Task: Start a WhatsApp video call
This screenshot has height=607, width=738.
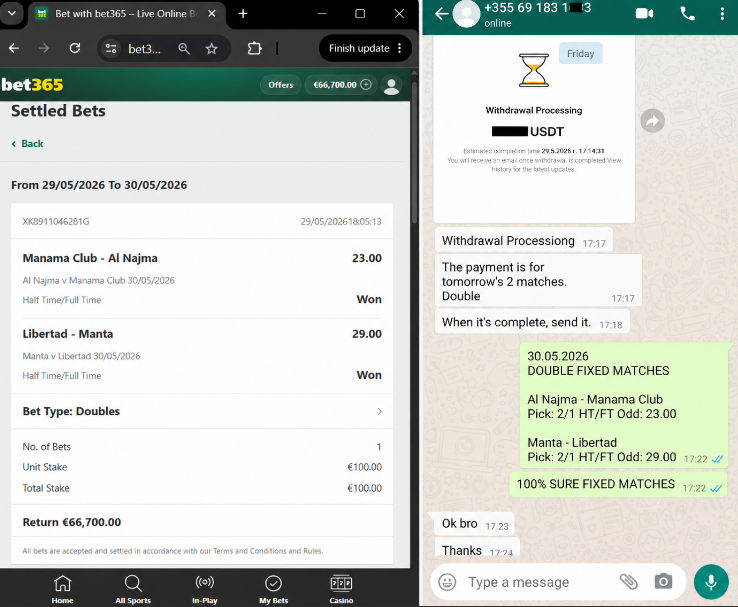Action: [x=644, y=14]
